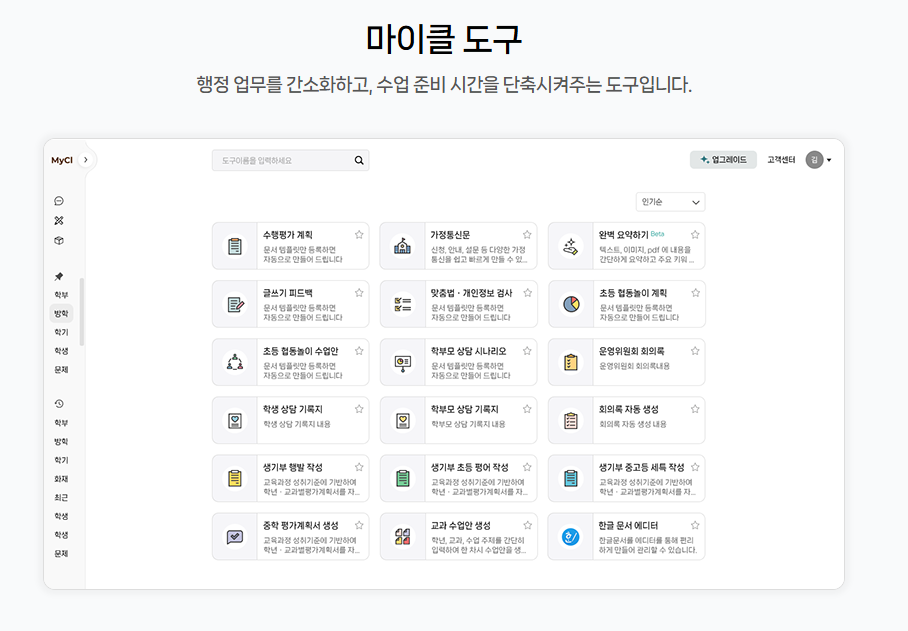The height and width of the screenshot is (631, 908).
Task: Click the 초등 협동놀이 계획 pie chart icon
Action: [571, 304]
